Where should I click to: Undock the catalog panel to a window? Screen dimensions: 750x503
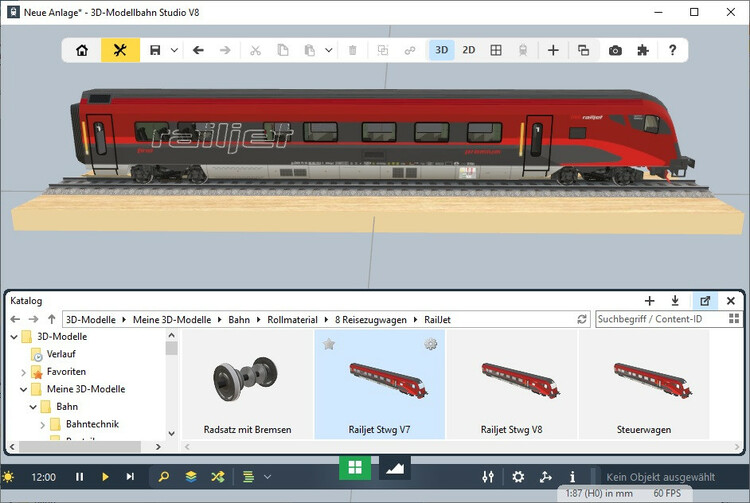click(x=705, y=301)
